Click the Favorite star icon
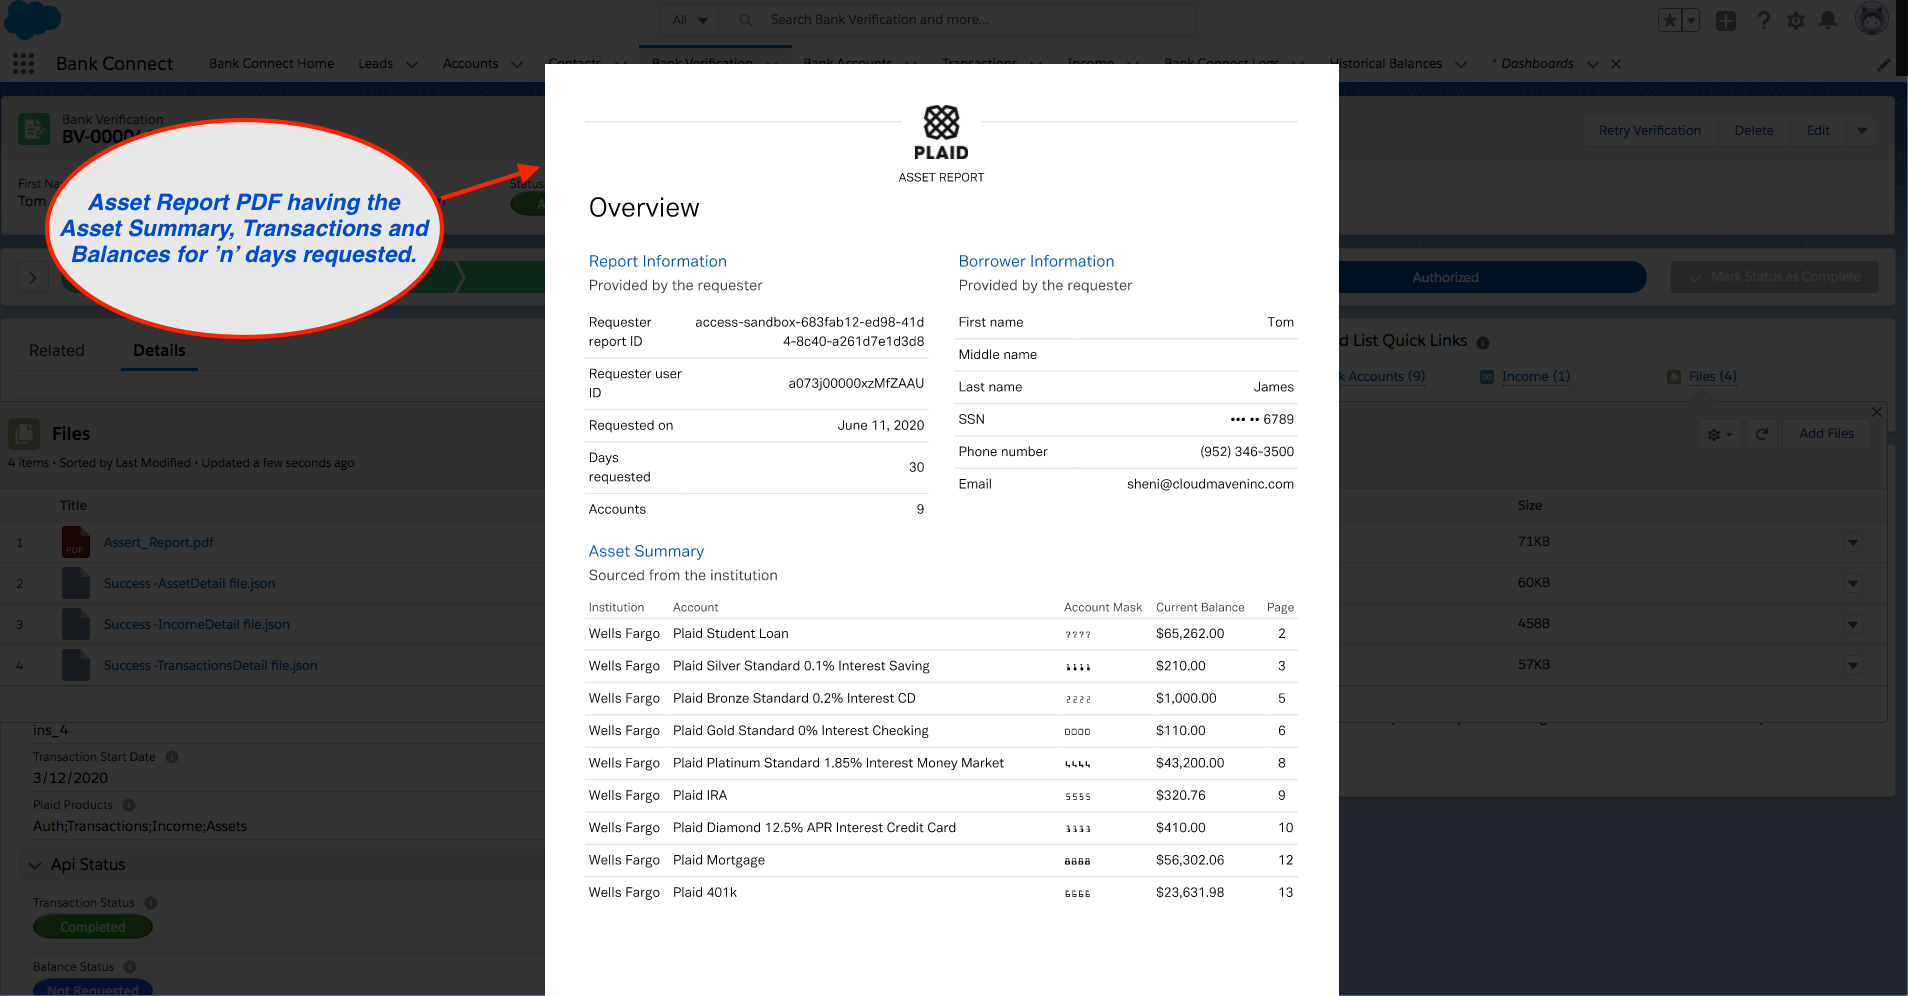This screenshot has width=1908, height=996. (1668, 20)
